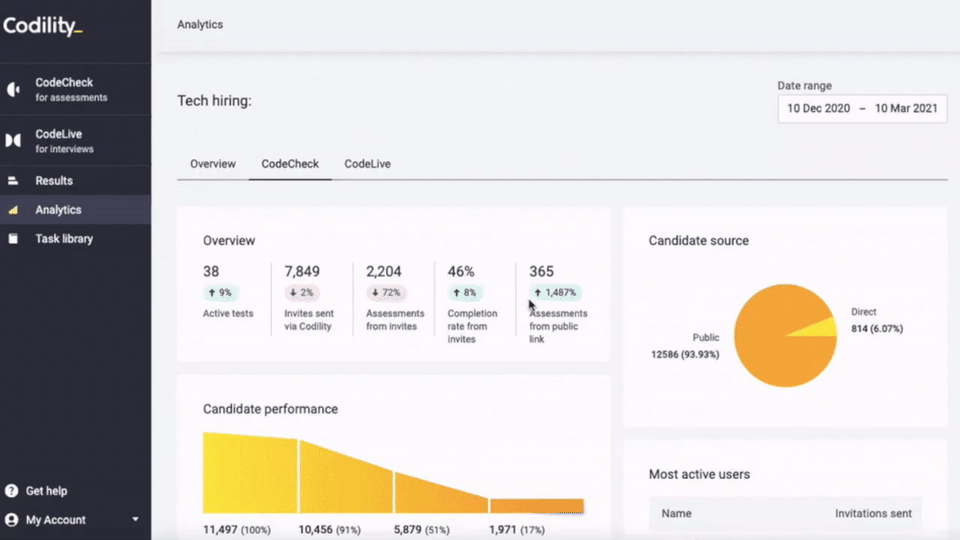Click the Candidate performance heading
Screen dimensions: 960x540
pos(271,409)
